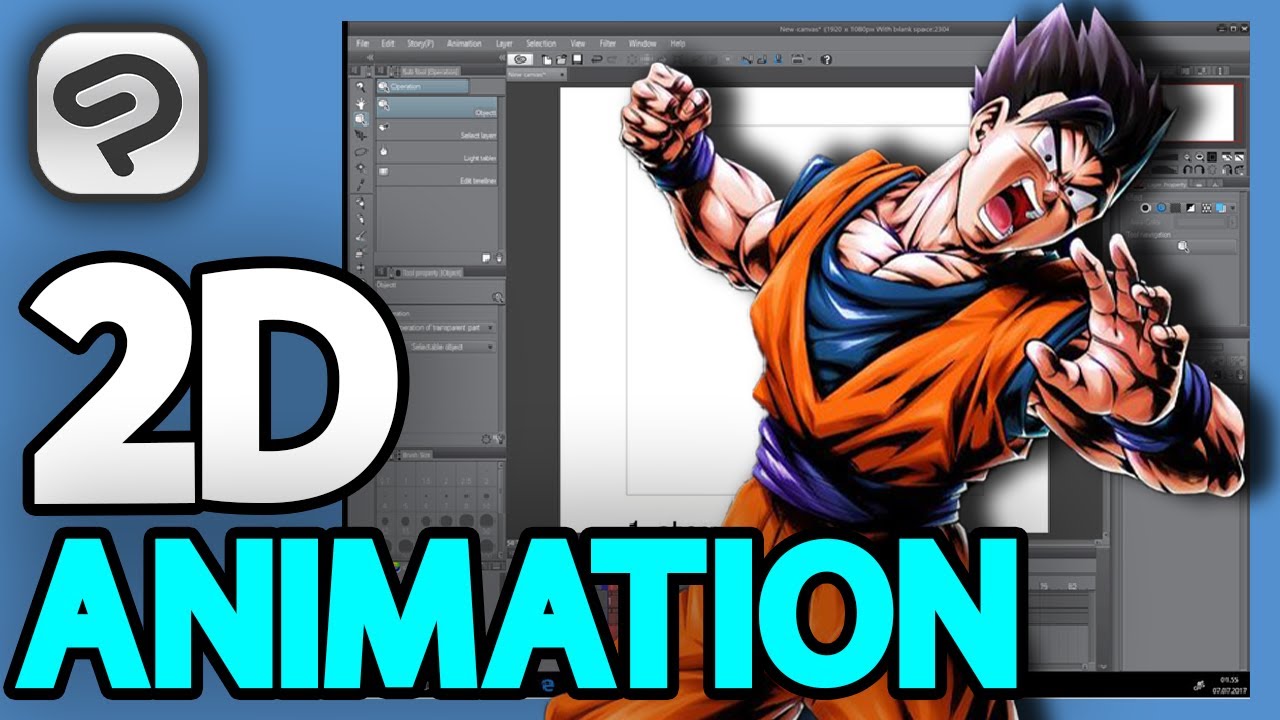Open the Edit menu
The image size is (1280, 720).
pos(387,44)
